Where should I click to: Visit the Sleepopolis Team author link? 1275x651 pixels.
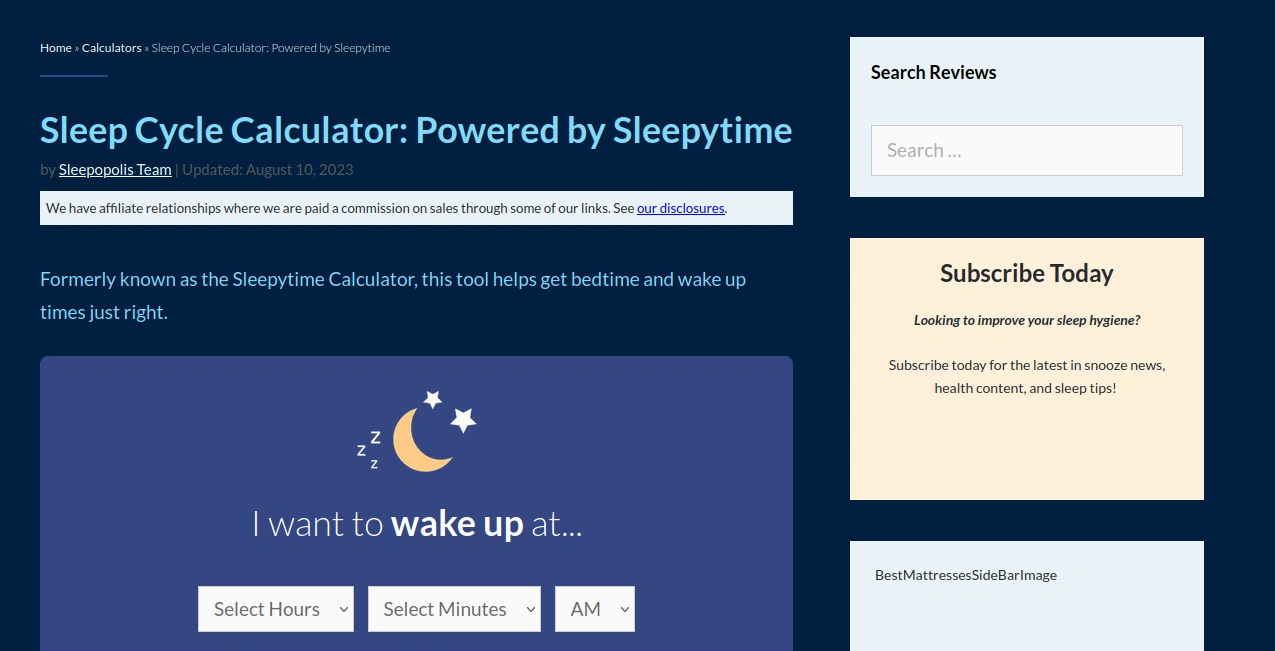(x=115, y=170)
